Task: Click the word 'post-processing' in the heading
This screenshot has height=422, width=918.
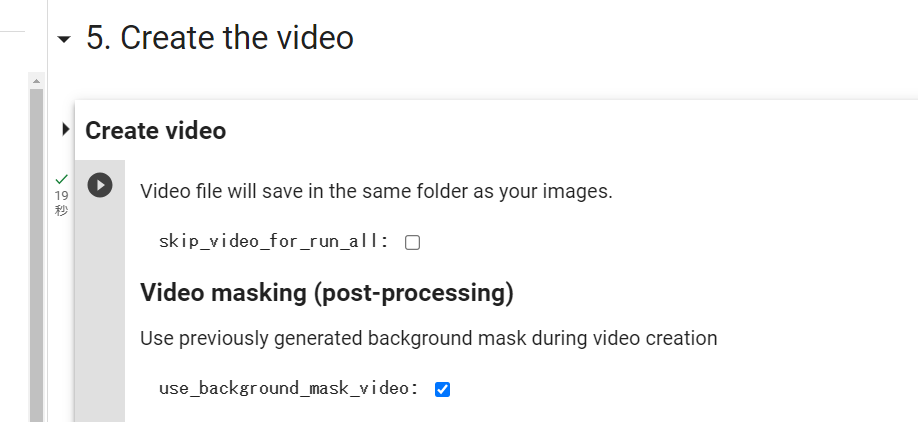Action: point(413,293)
